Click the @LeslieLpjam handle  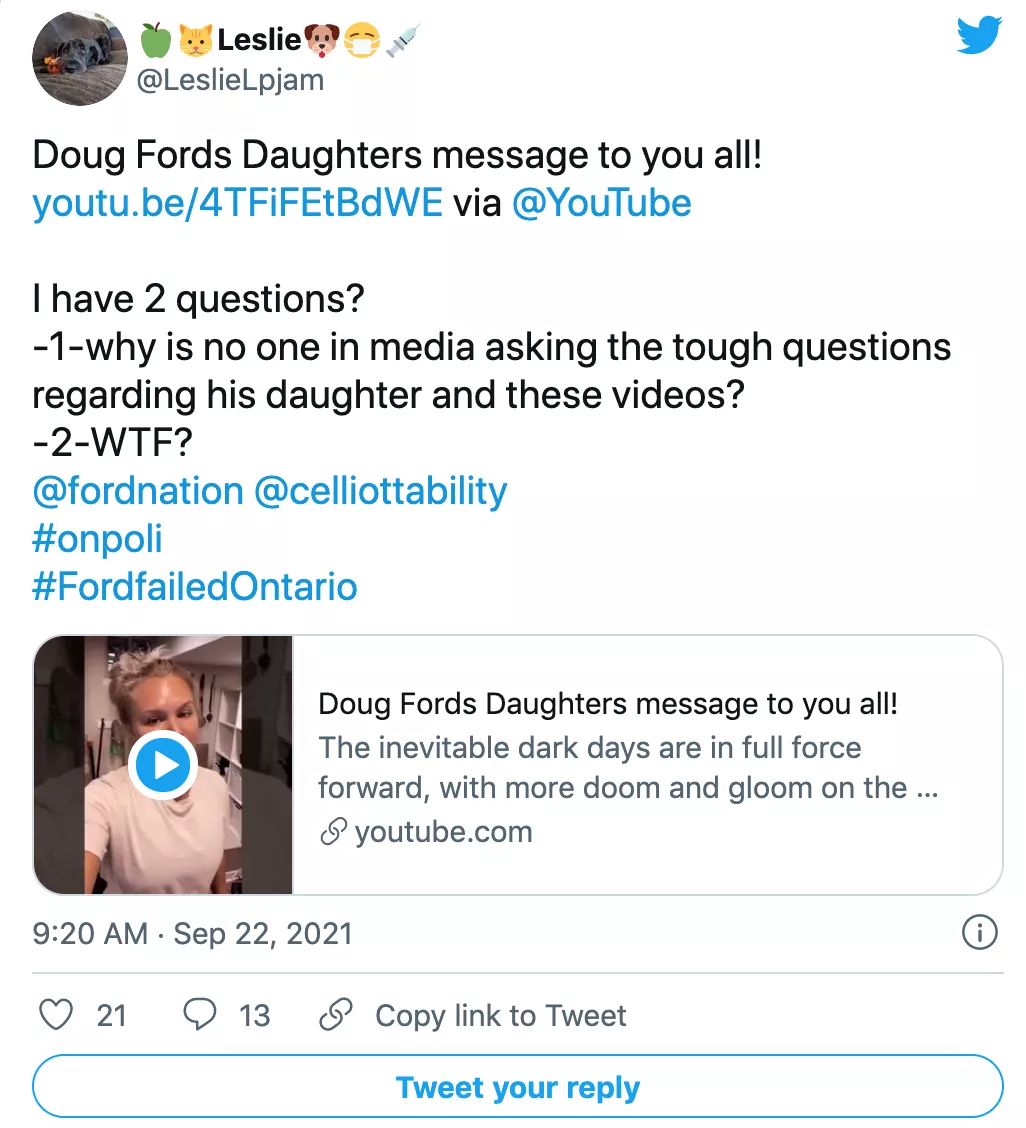[229, 79]
